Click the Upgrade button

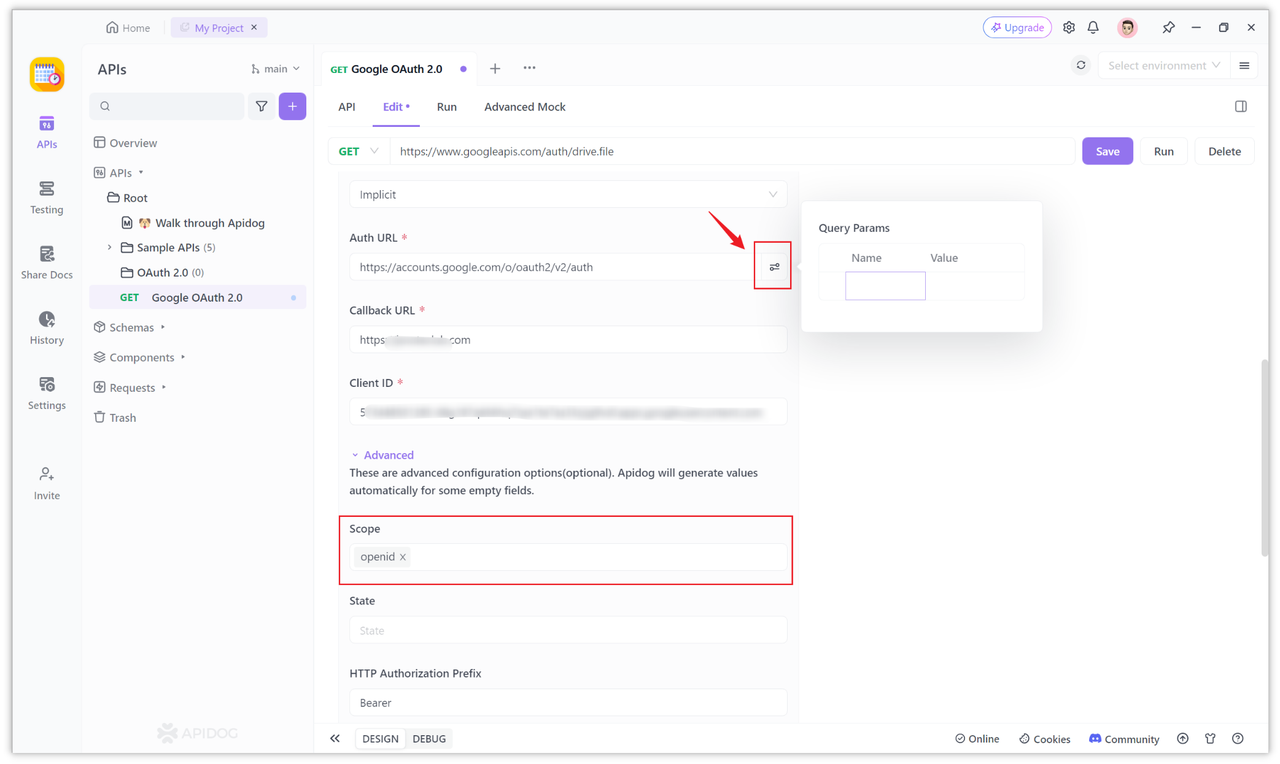[x=1017, y=28]
